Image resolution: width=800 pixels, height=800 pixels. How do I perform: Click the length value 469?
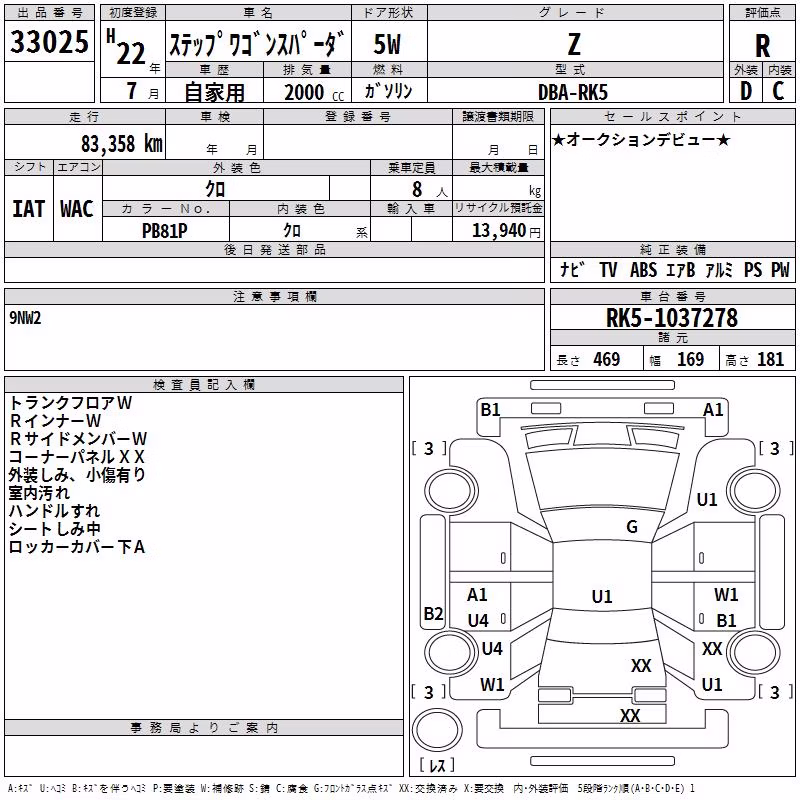[x=607, y=360]
